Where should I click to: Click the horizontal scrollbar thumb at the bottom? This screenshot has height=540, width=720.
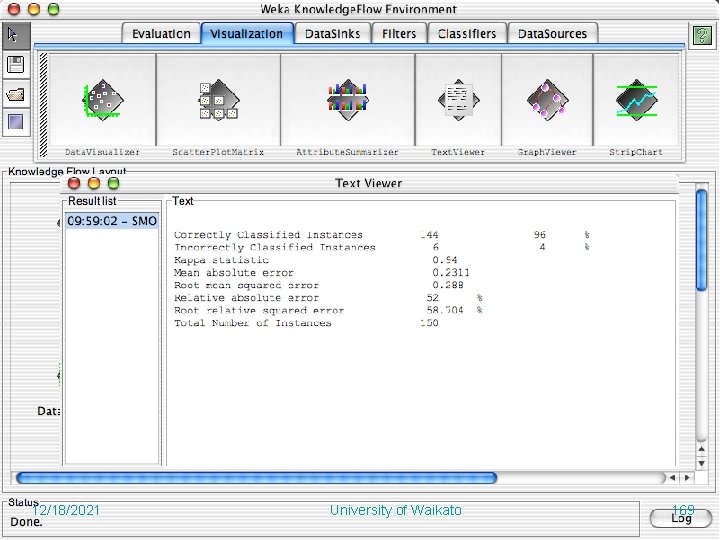point(256,478)
